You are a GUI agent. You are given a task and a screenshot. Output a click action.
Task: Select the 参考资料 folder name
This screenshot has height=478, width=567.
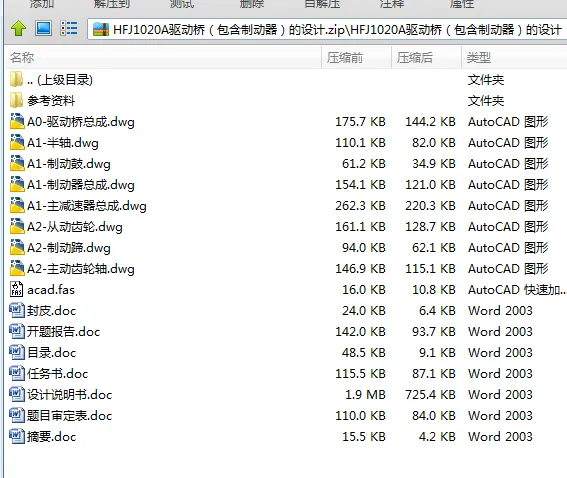point(51,101)
